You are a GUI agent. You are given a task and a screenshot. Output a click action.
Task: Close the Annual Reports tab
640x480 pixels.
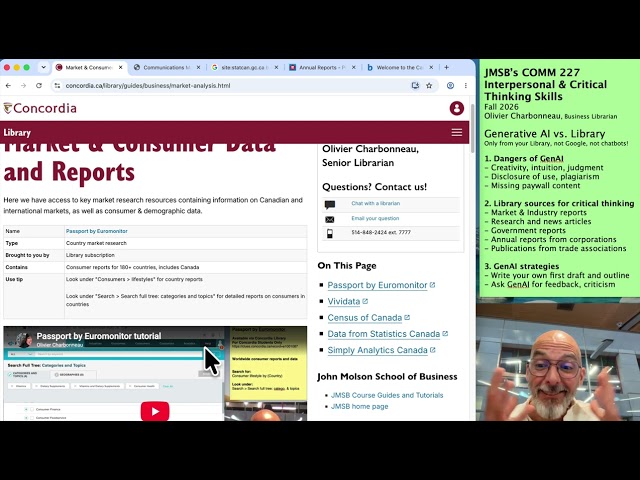point(354,67)
